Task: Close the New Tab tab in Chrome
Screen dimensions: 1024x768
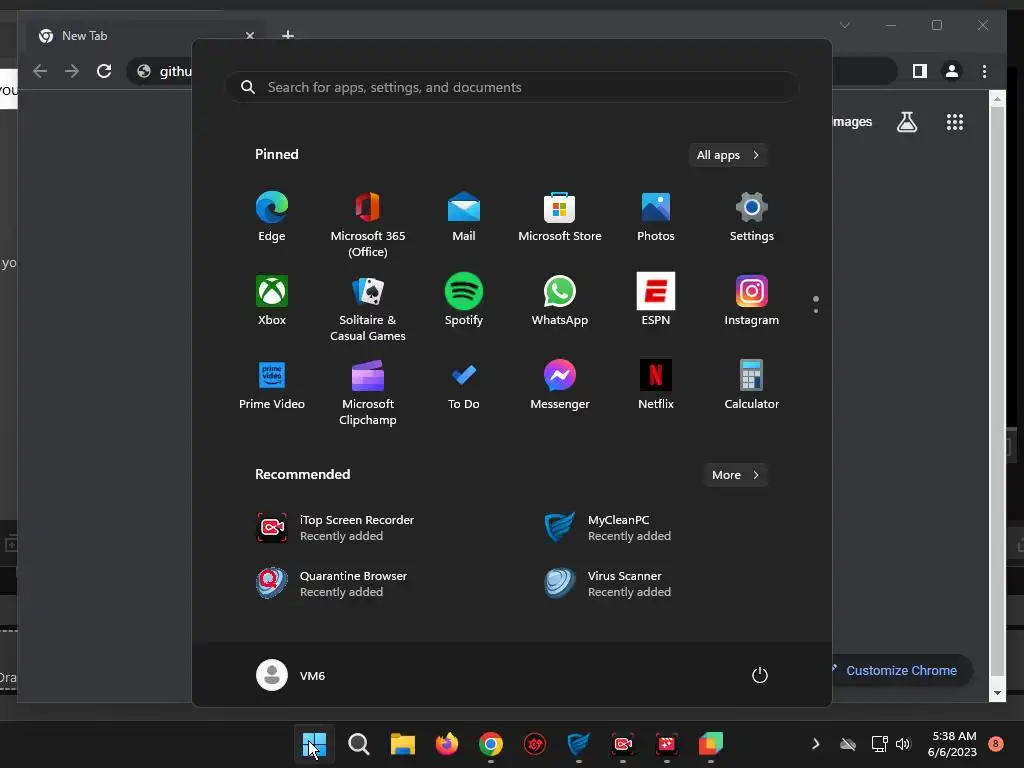Action: (249, 36)
